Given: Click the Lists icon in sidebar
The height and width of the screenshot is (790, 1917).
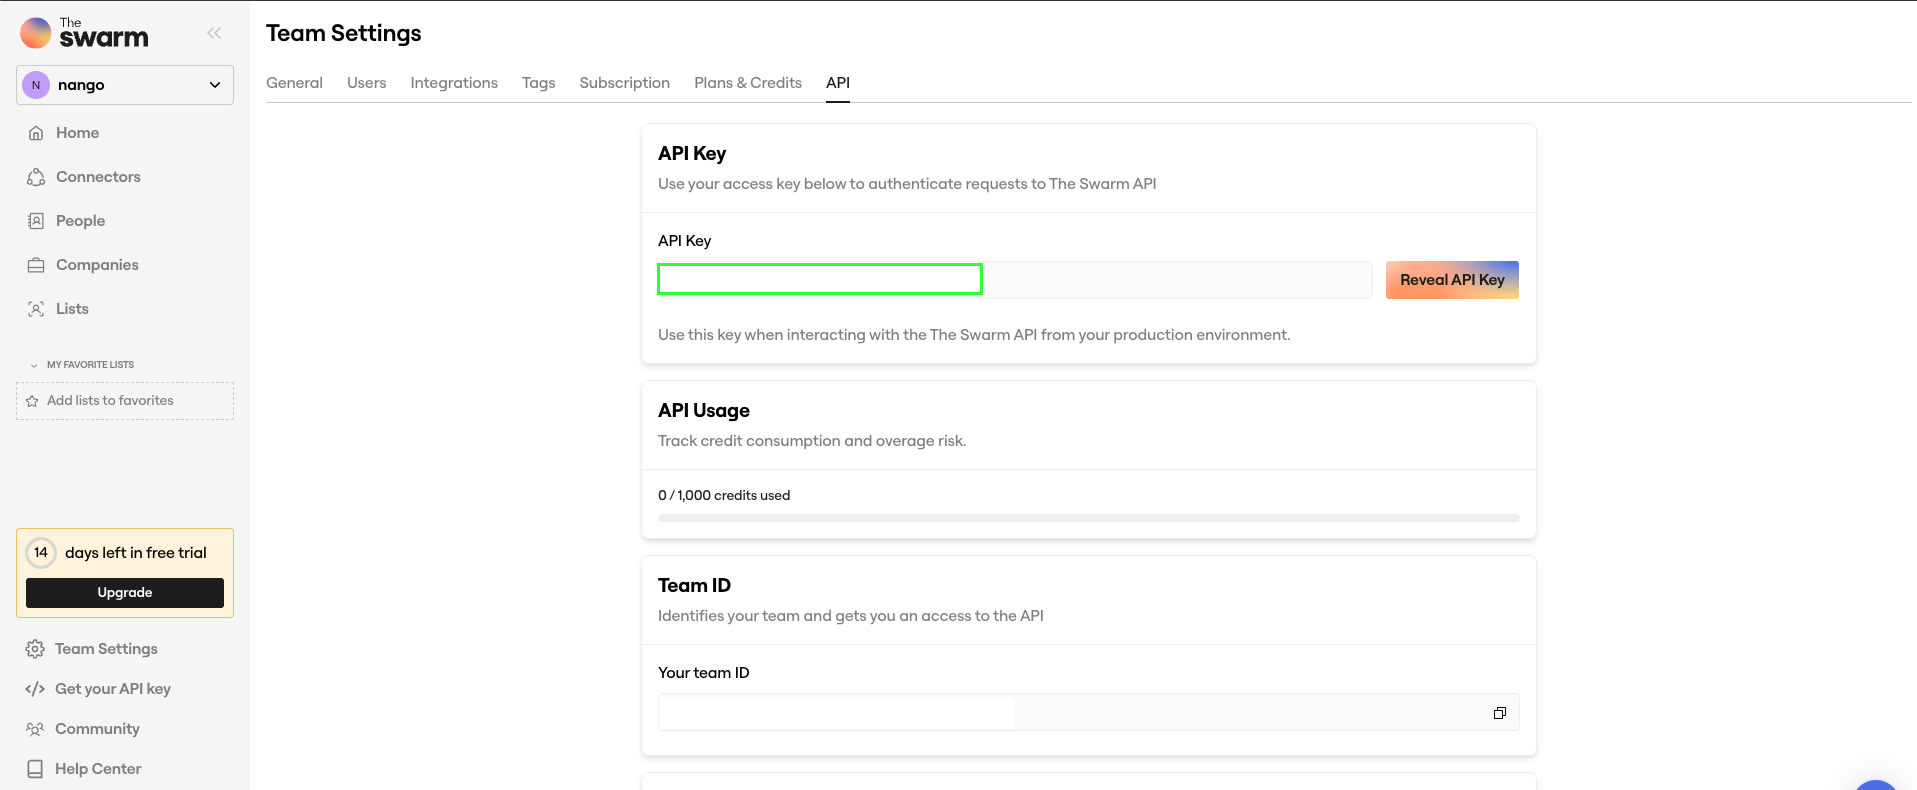Looking at the screenshot, I should [36, 309].
